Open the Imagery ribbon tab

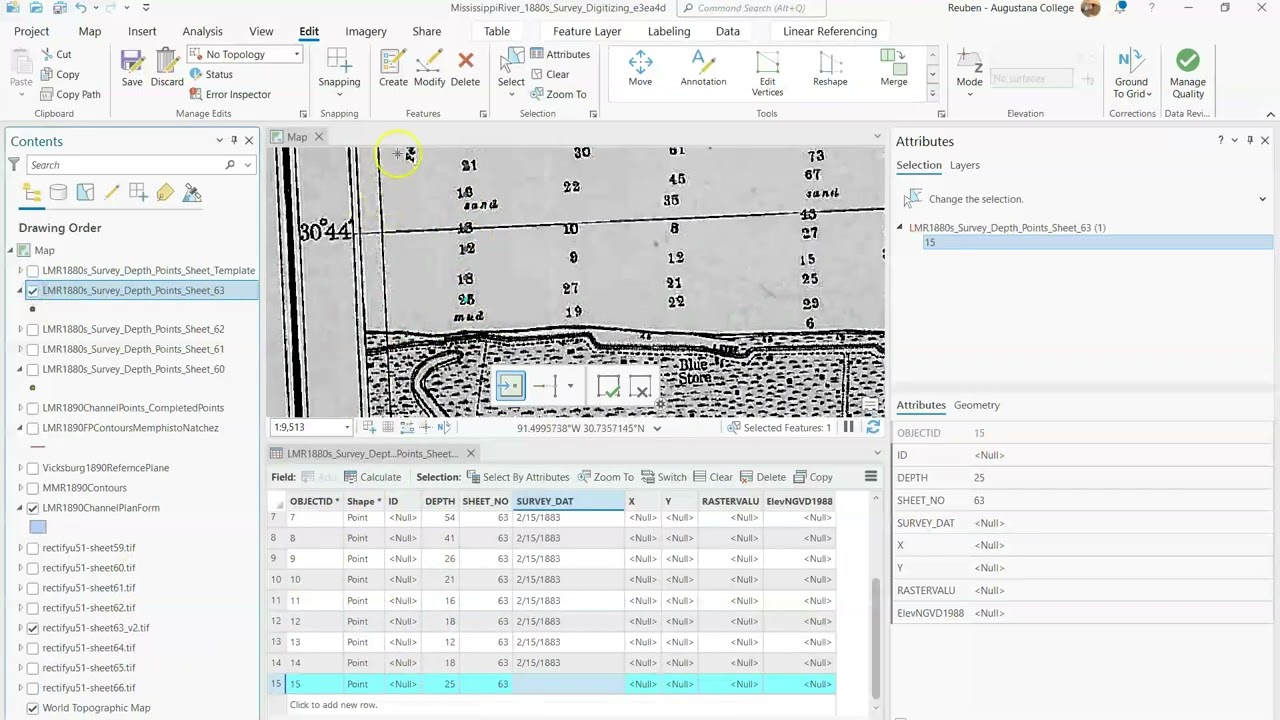(x=366, y=31)
